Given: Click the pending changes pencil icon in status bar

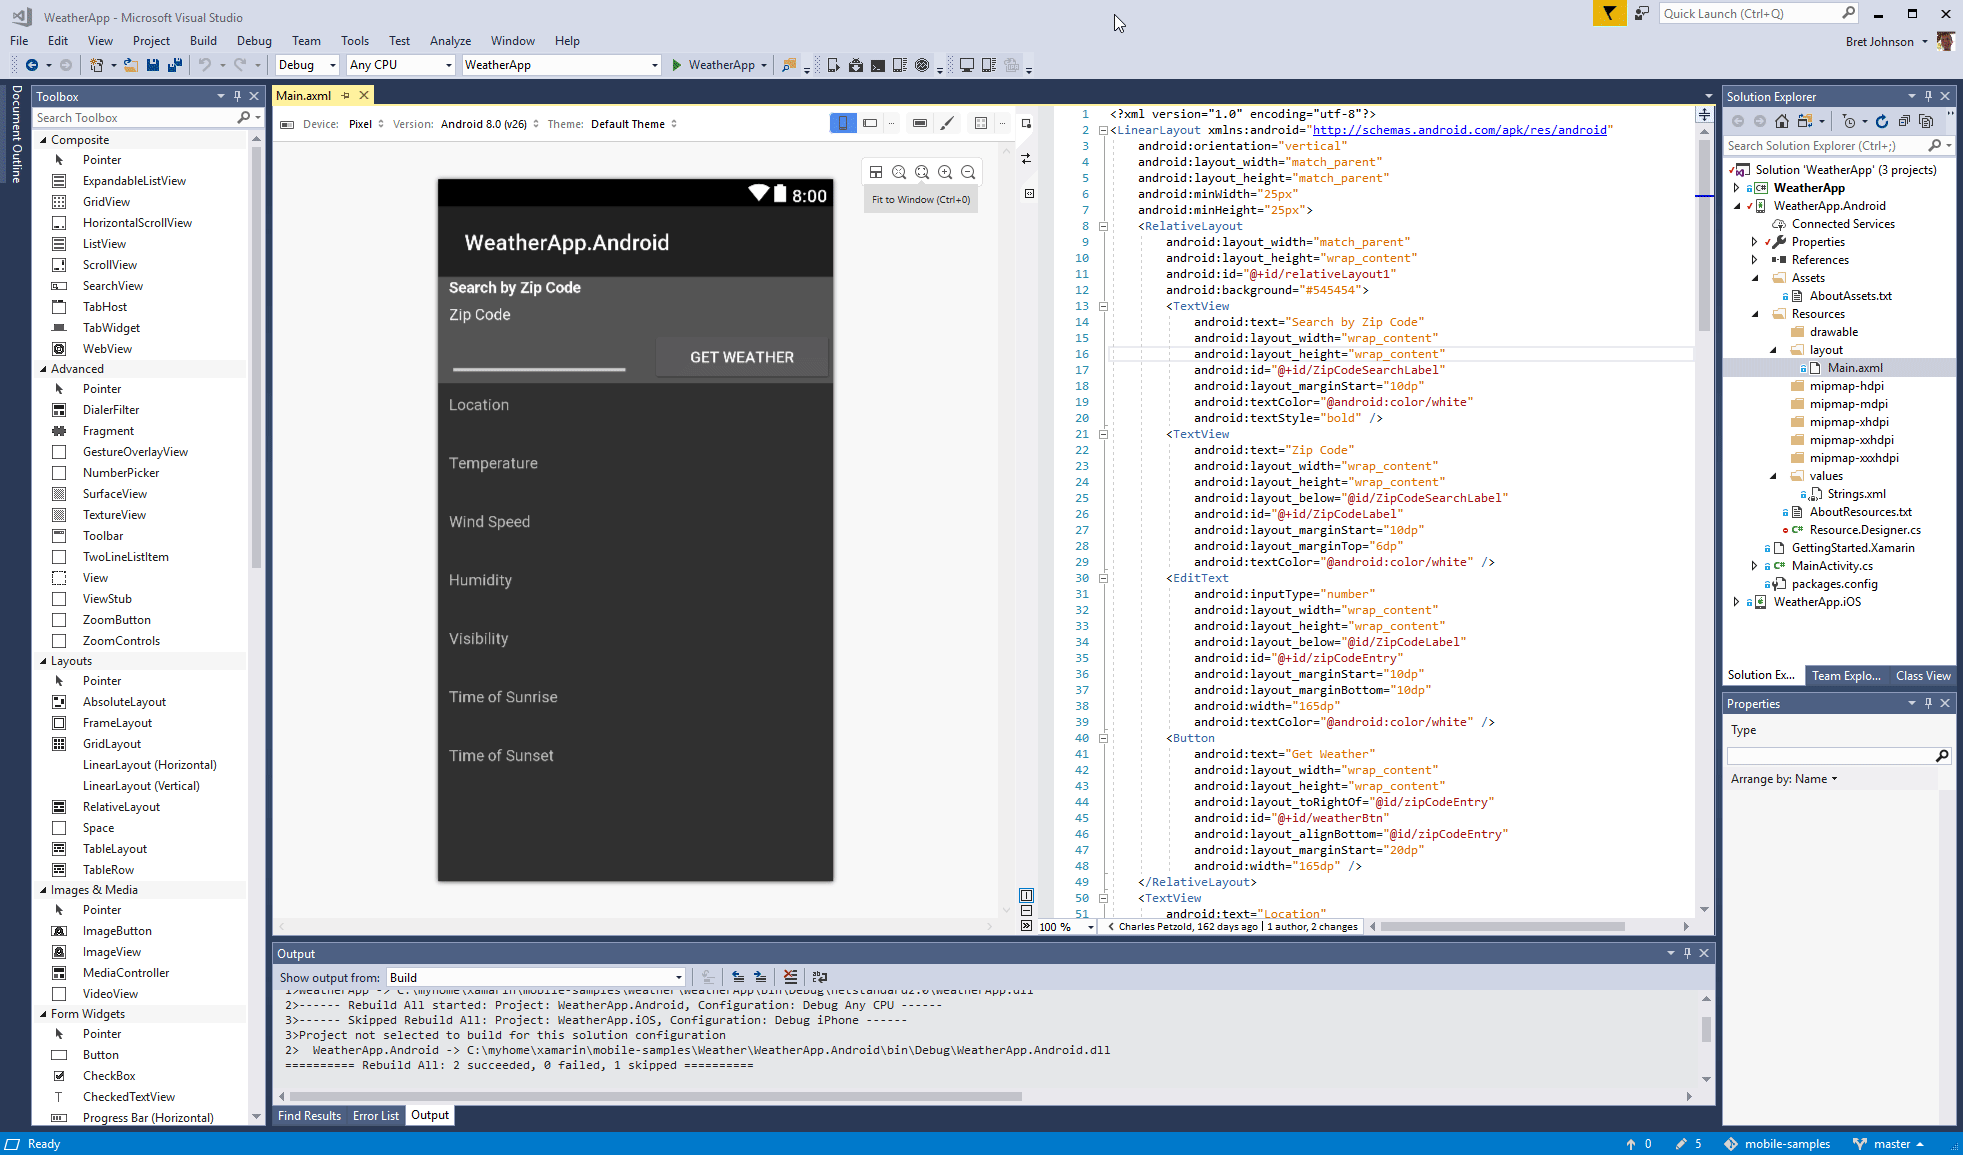Looking at the screenshot, I should pos(1681,1144).
